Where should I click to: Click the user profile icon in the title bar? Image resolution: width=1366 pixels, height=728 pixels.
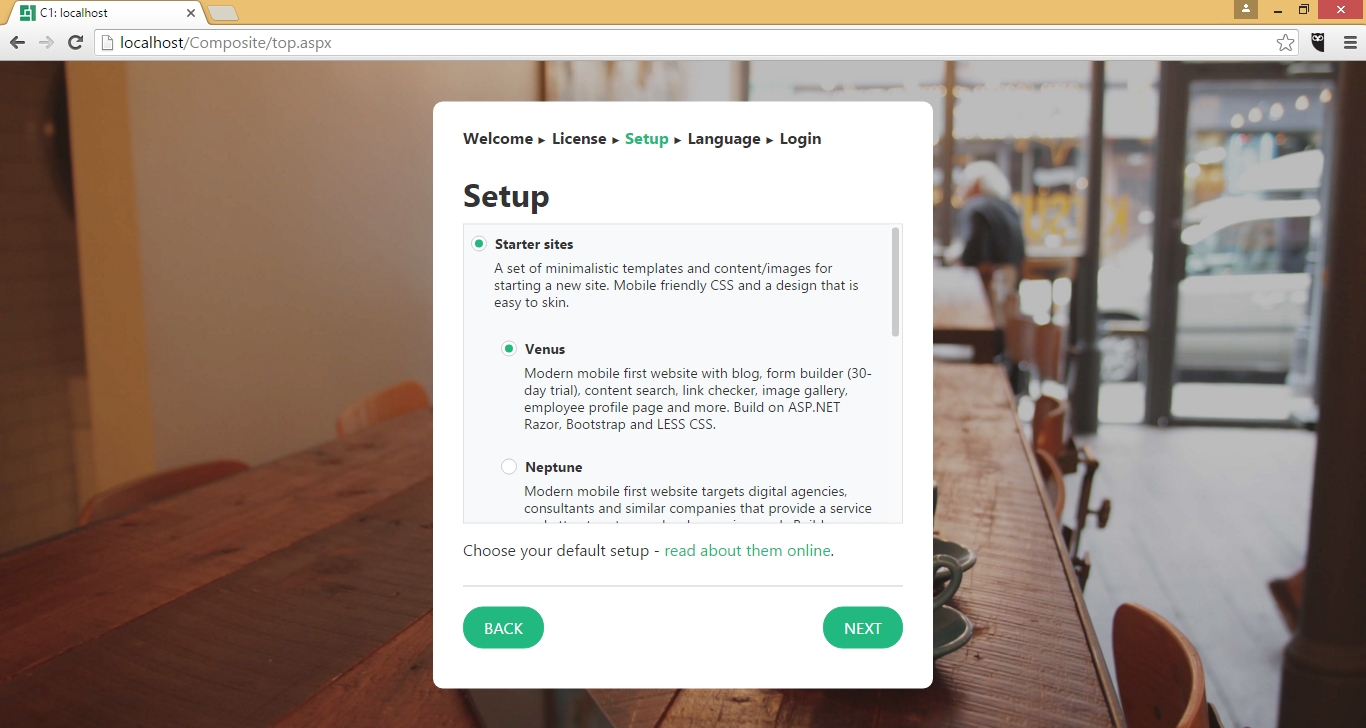[x=1245, y=9]
